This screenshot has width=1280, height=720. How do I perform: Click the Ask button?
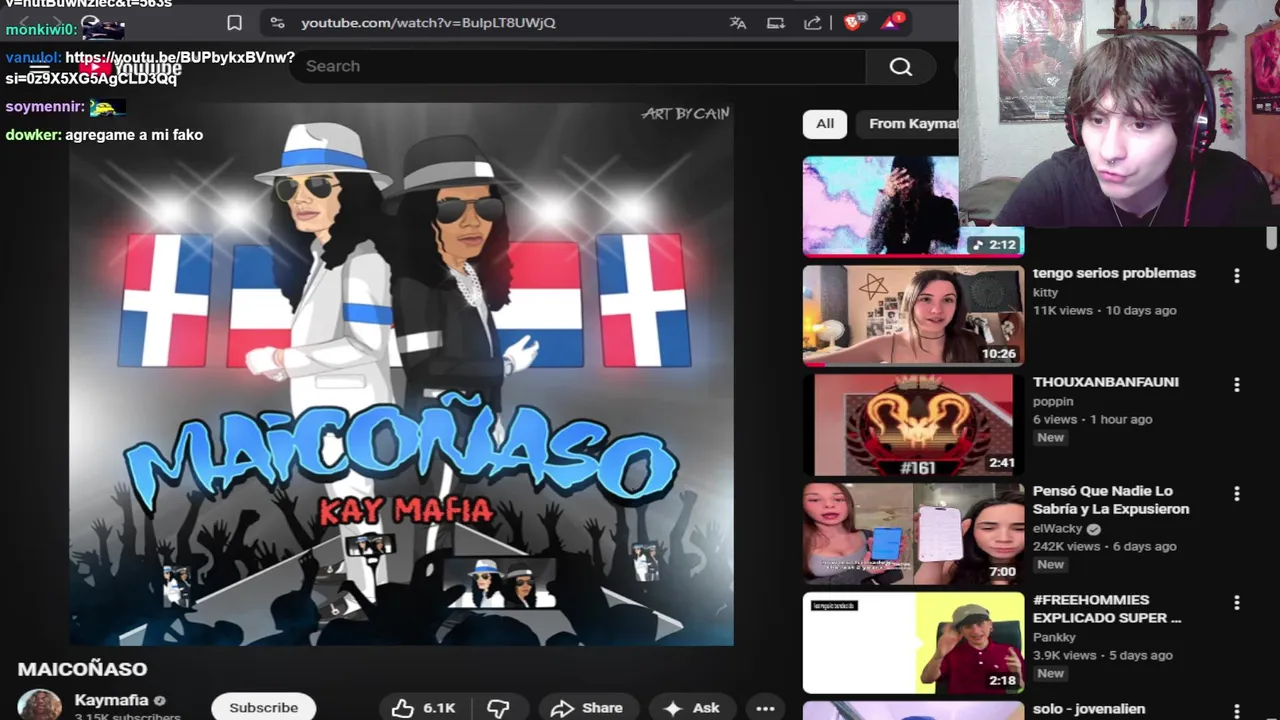point(691,707)
